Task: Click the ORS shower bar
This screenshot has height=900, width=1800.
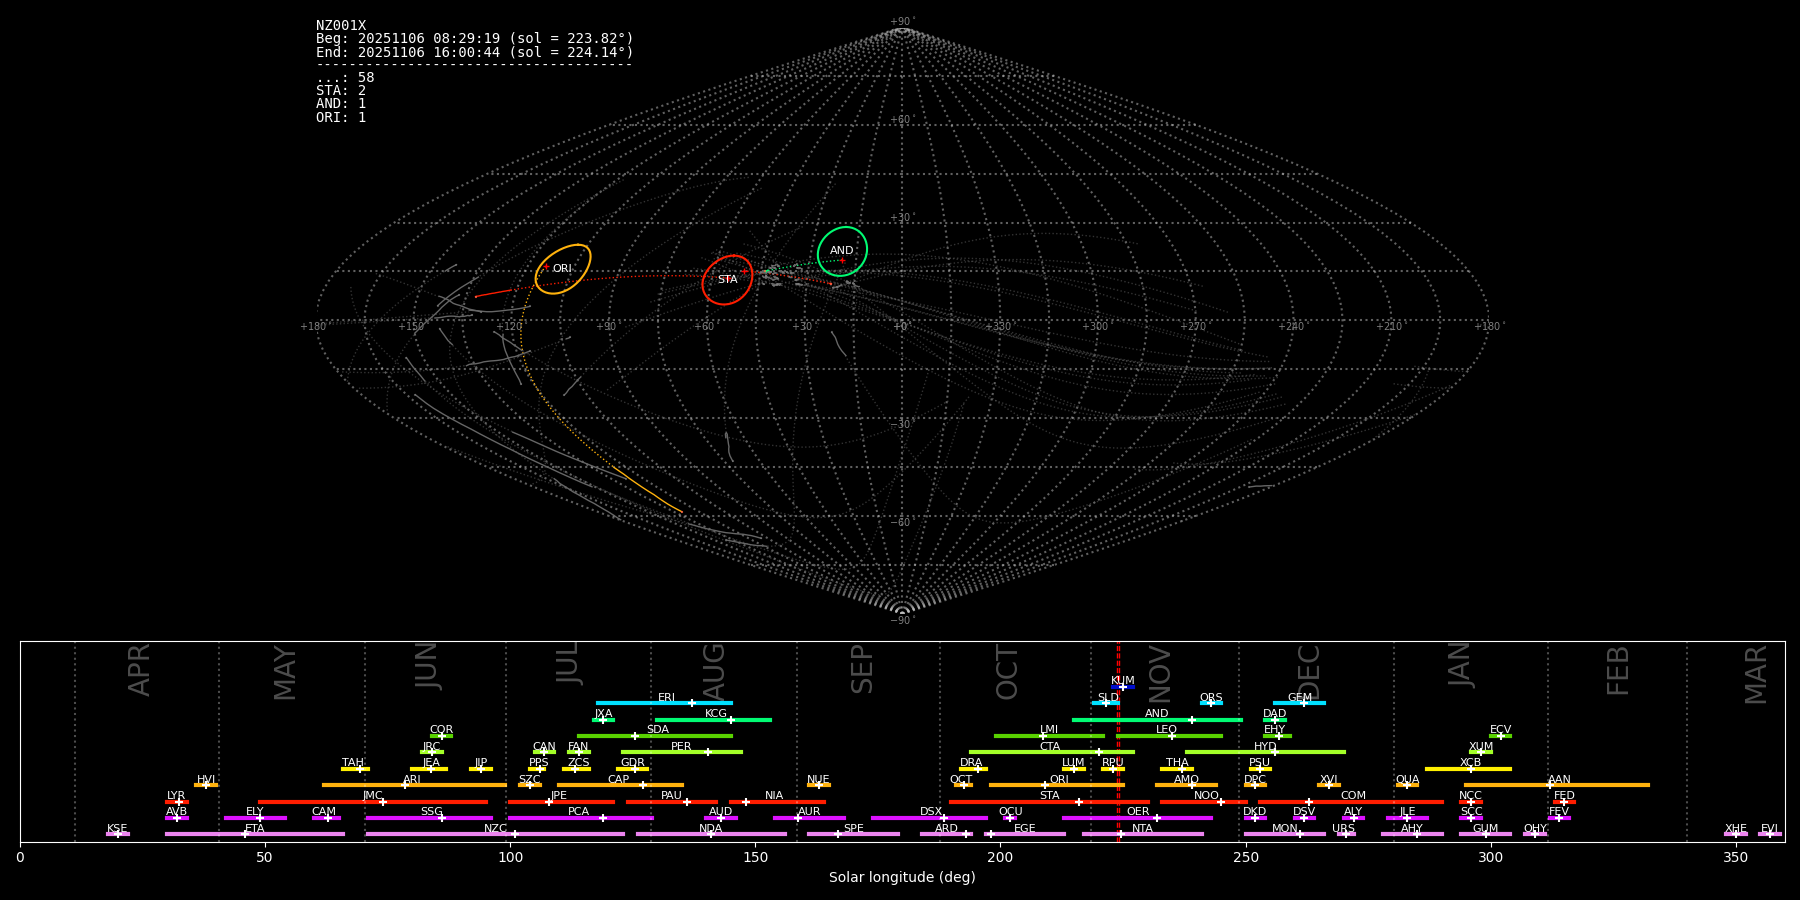Action: [x=1211, y=703]
